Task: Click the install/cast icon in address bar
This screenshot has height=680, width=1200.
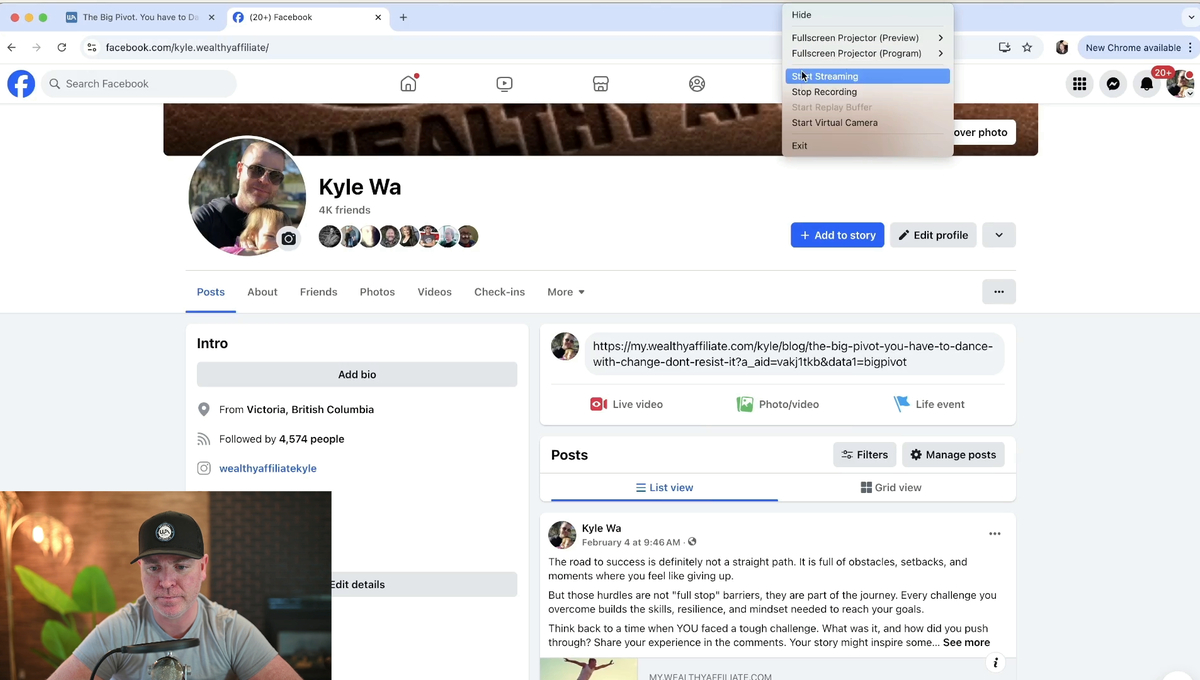Action: 1004,47
